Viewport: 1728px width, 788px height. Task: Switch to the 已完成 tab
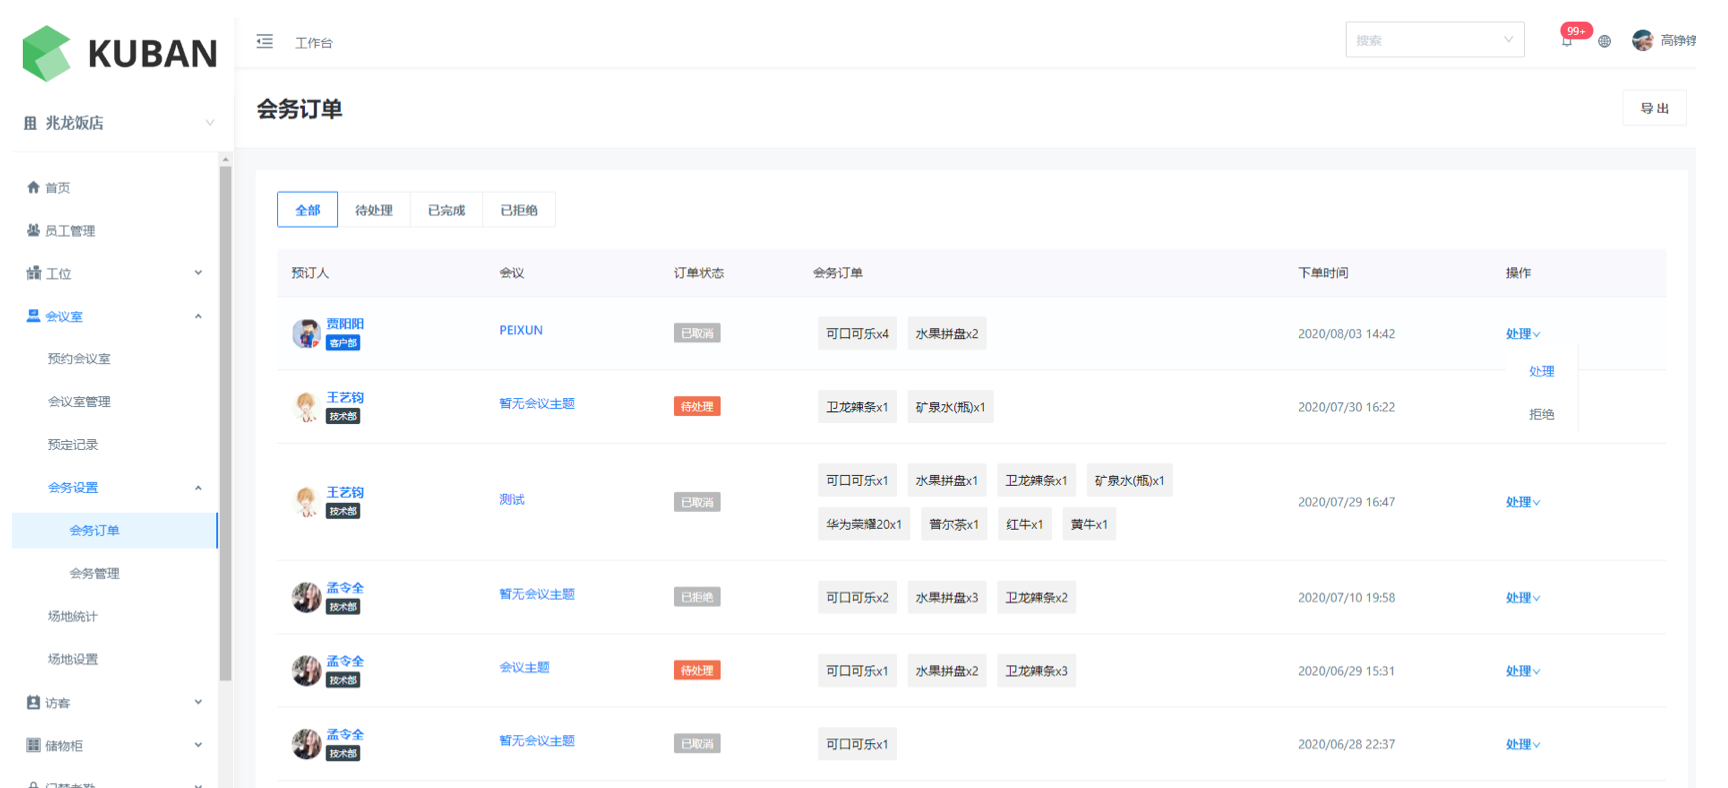coord(446,210)
